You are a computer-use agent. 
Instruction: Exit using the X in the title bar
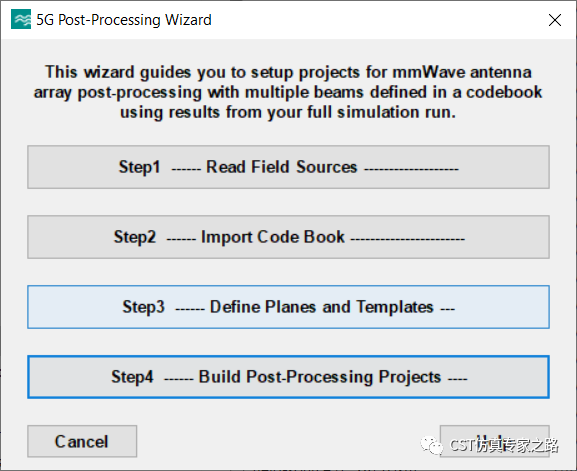[x=555, y=20]
